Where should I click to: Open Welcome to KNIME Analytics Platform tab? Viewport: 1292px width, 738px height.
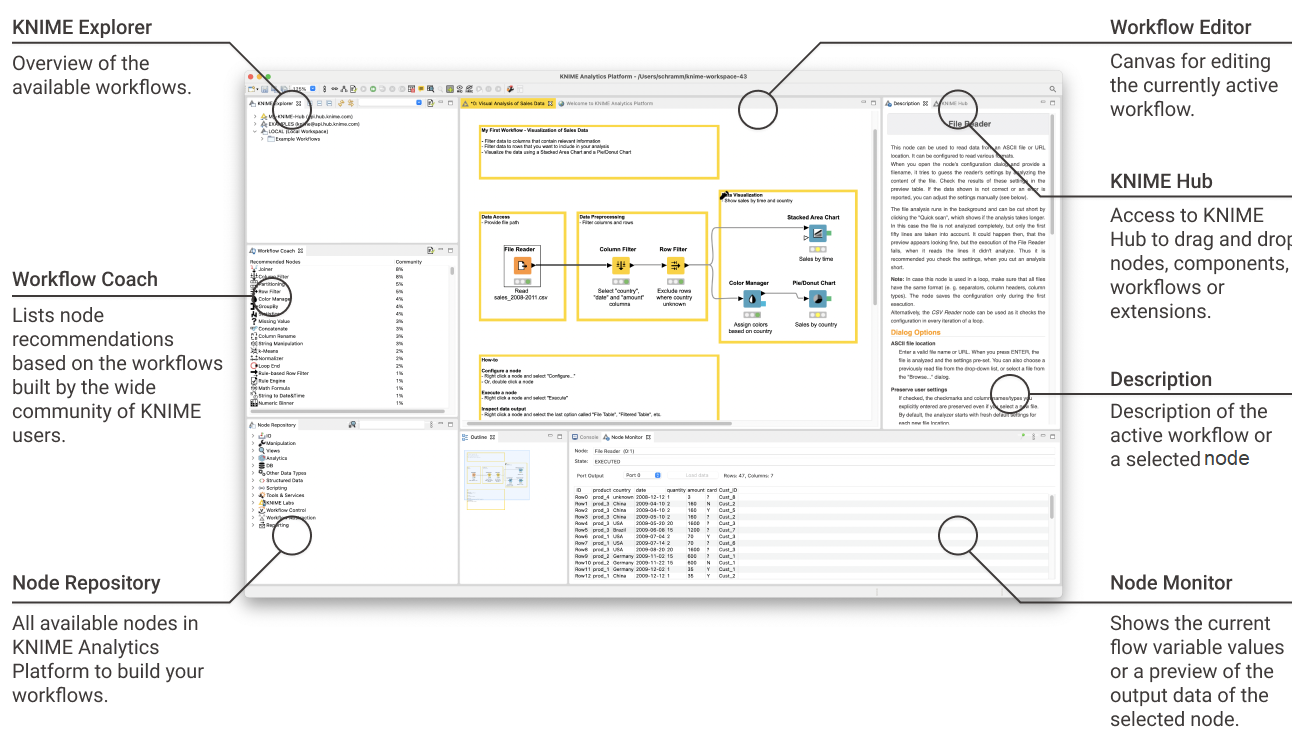coord(605,103)
